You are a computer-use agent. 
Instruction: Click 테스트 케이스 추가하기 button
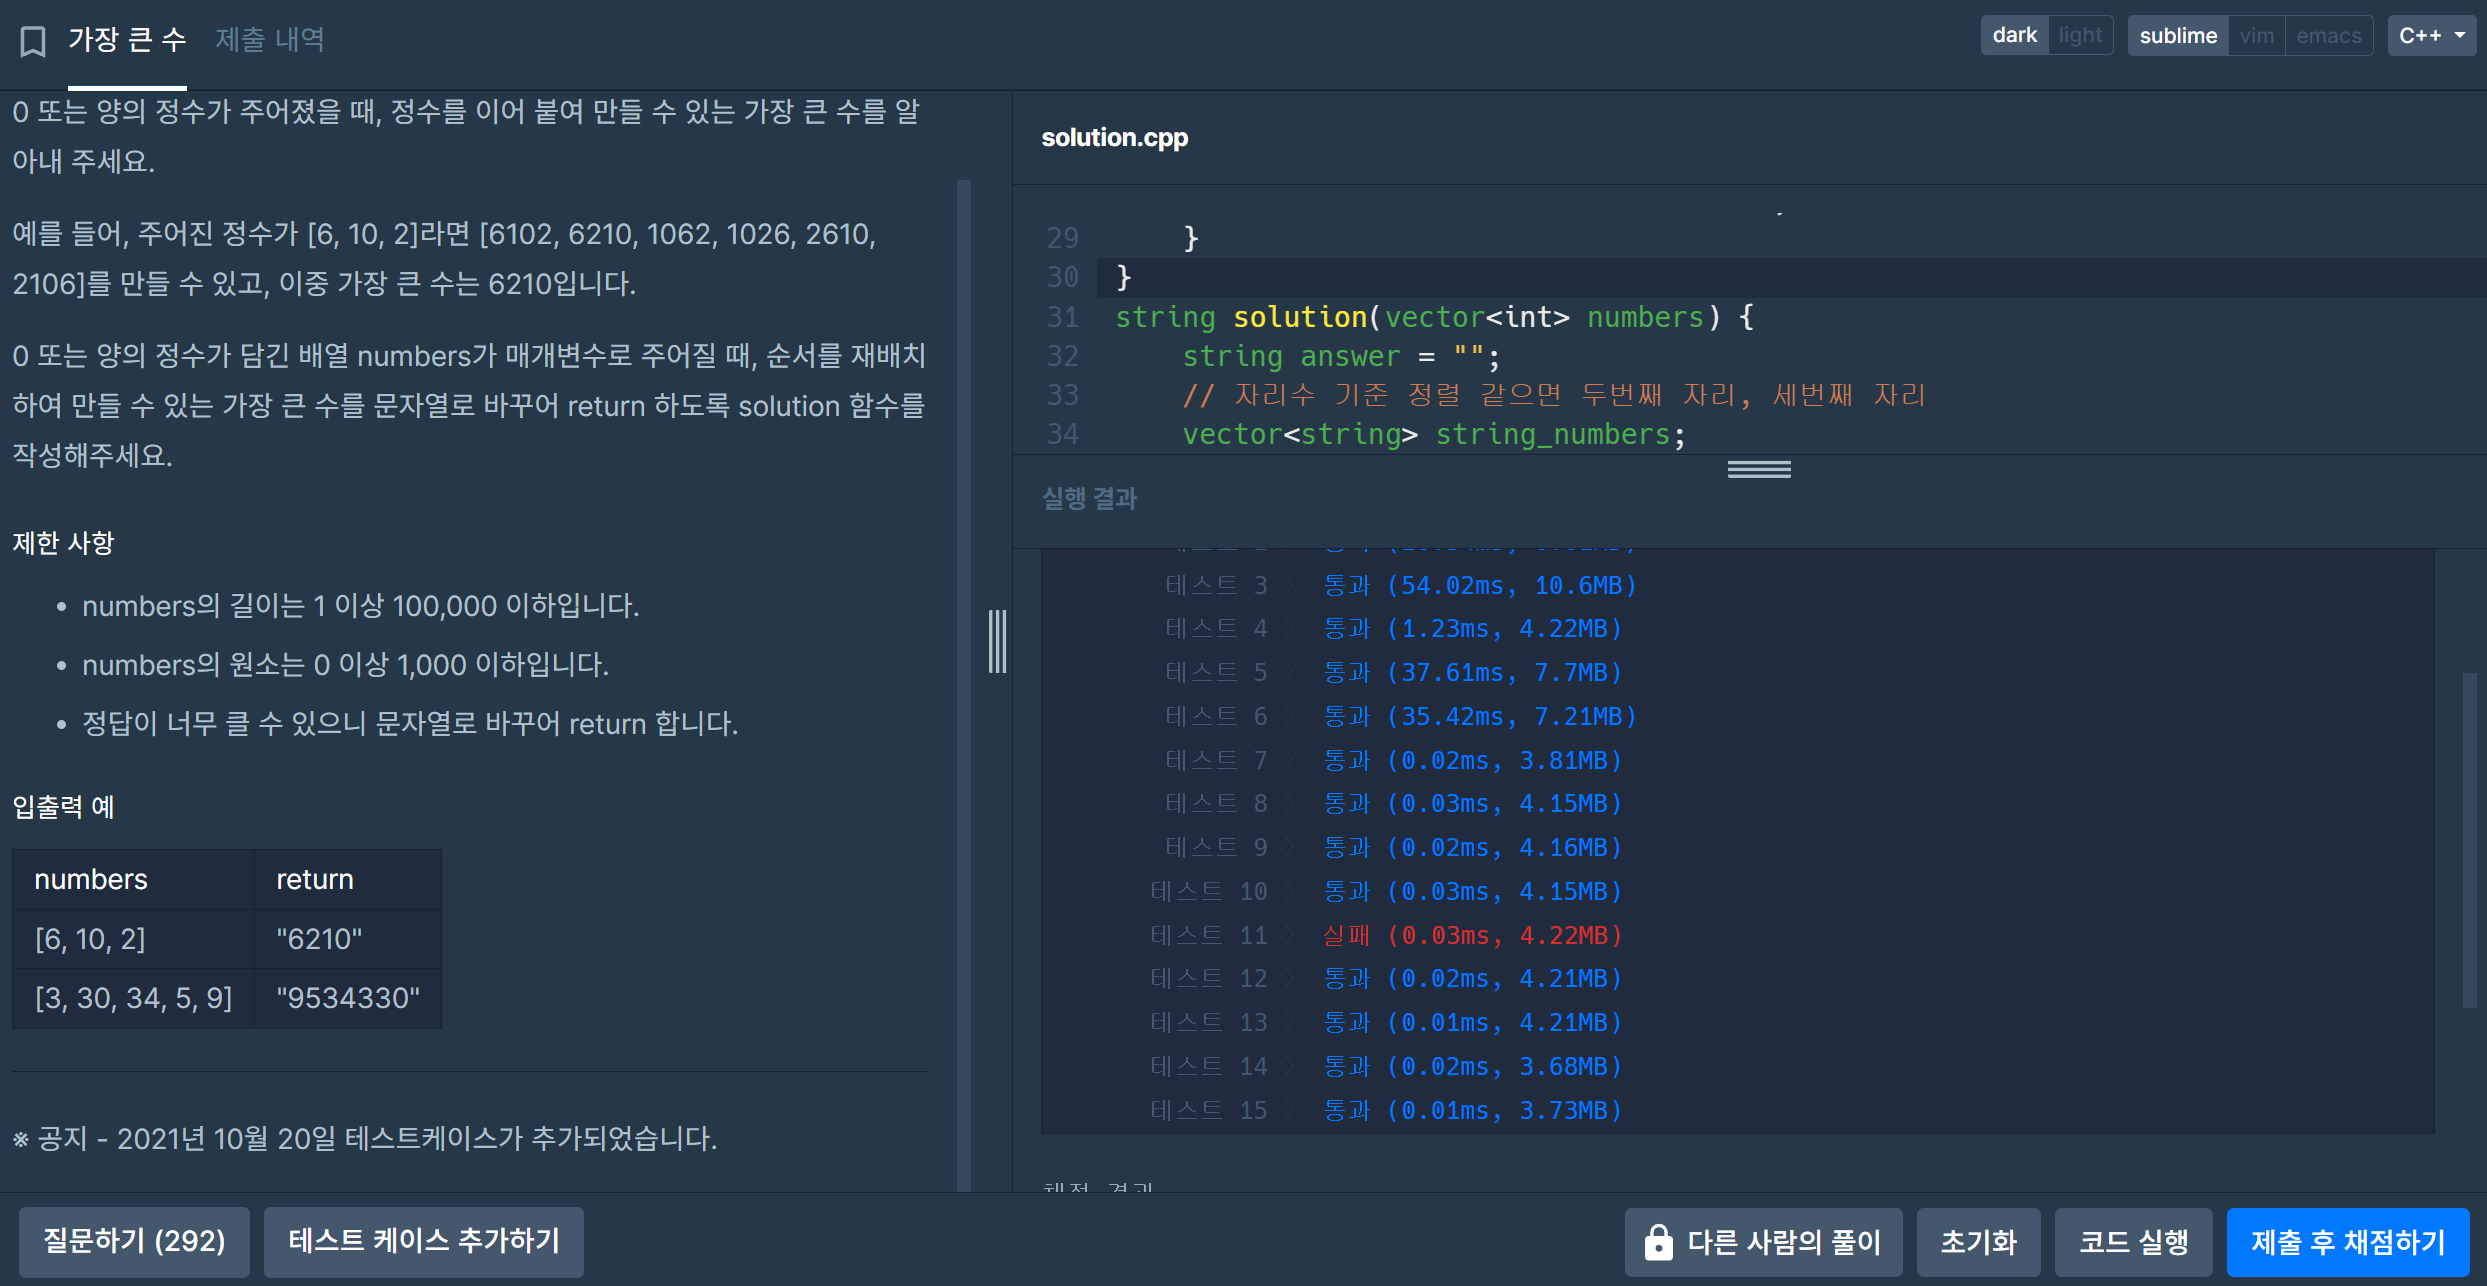click(x=423, y=1242)
